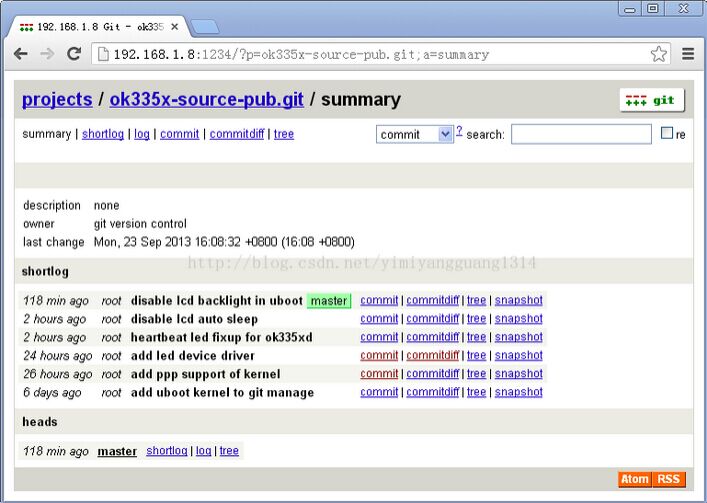
Task: Click the green master branch tag
Action: (329, 301)
